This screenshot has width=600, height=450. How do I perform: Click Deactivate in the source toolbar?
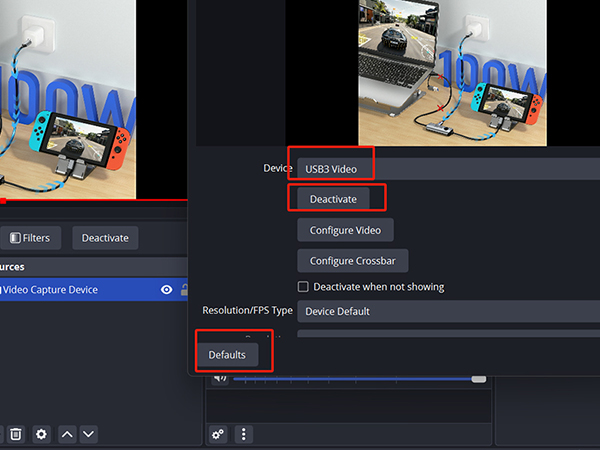click(x=105, y=238)
